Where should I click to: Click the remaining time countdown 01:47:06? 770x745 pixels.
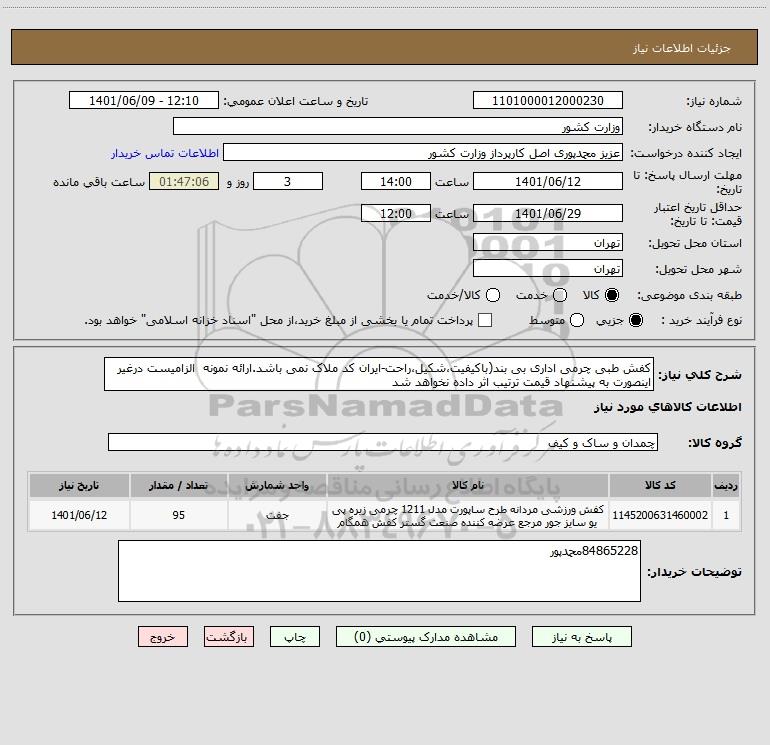[184, 182]
